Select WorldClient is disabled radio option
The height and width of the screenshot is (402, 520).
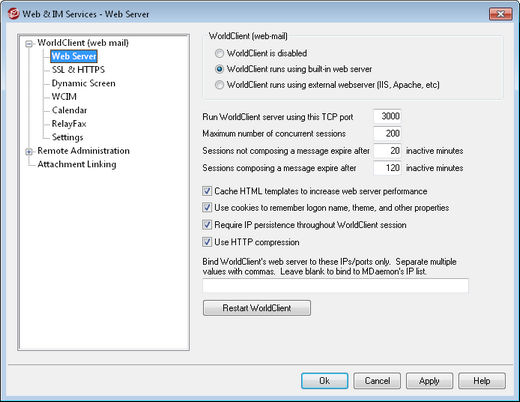click(219, 53)
